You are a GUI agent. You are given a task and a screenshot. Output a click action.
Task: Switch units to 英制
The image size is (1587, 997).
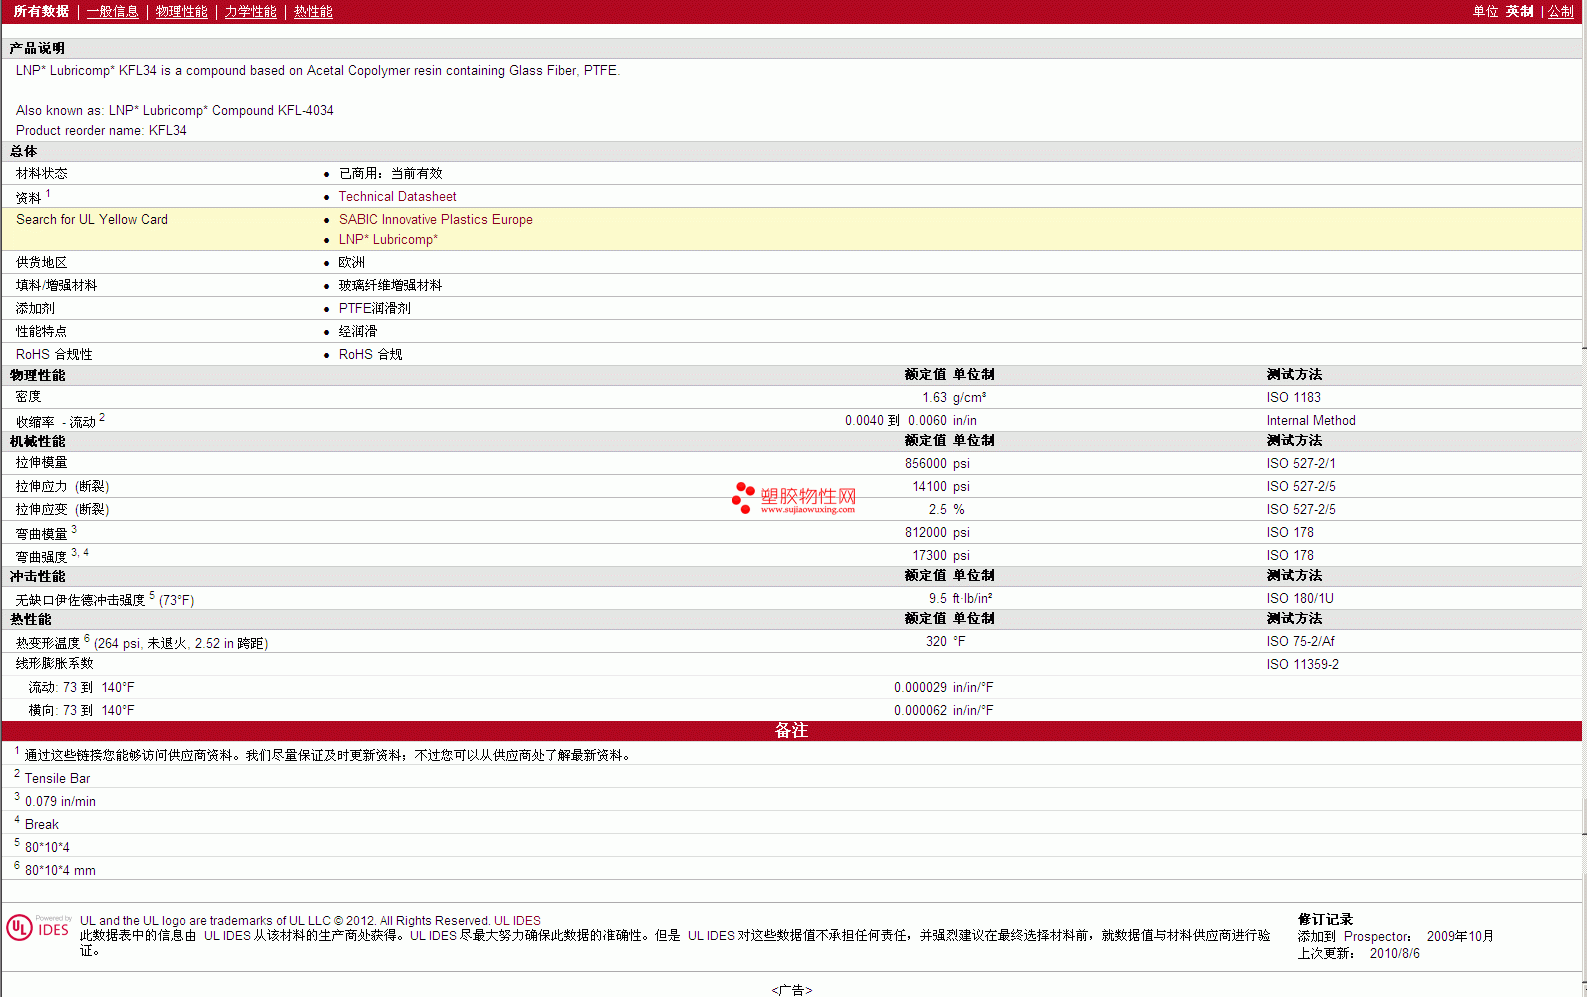(1519, 12)
